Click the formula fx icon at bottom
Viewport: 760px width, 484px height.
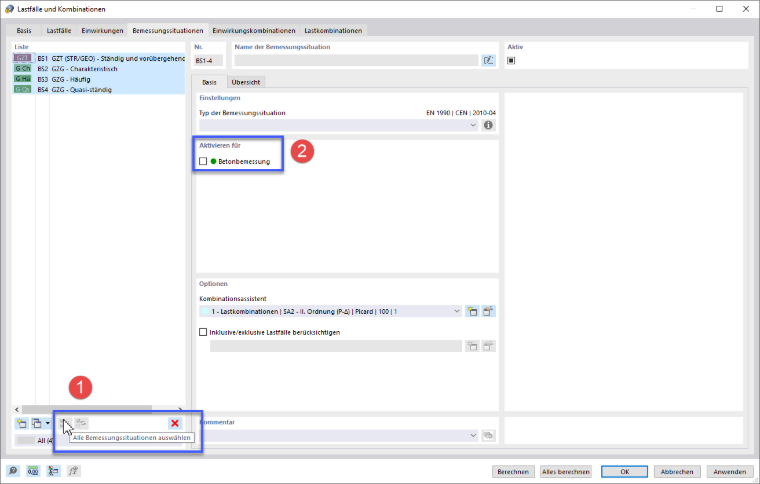[73, 471]
